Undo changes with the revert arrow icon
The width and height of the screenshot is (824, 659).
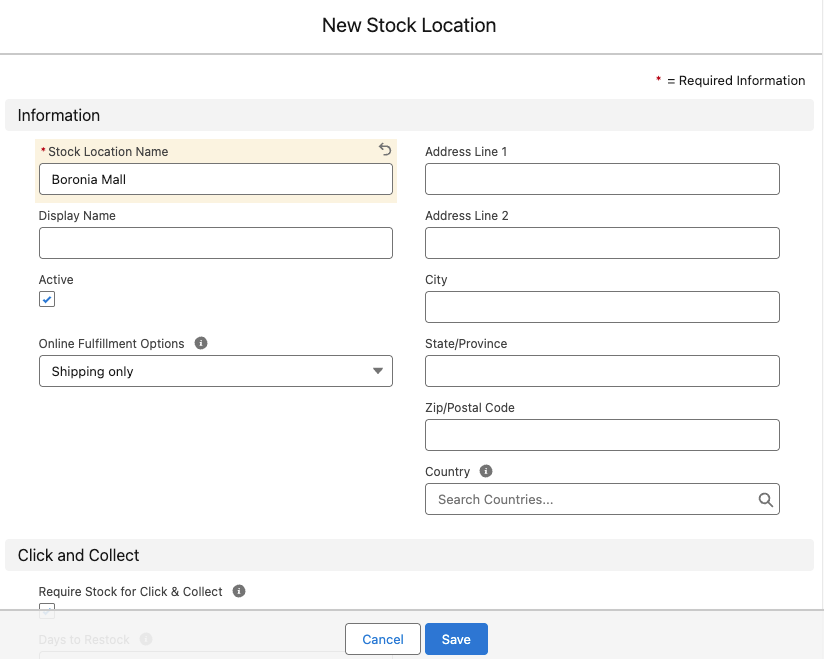click(x=384, y=148)
